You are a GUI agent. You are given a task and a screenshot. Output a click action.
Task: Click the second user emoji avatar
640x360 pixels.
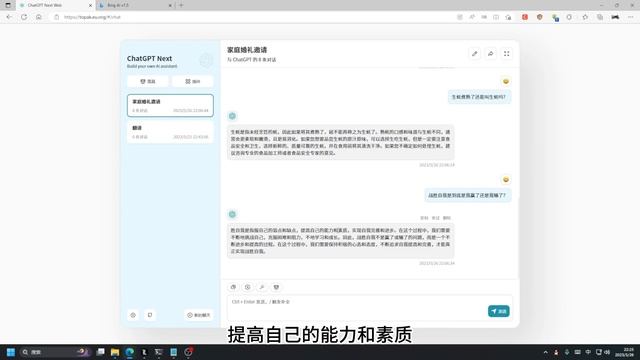506,180
